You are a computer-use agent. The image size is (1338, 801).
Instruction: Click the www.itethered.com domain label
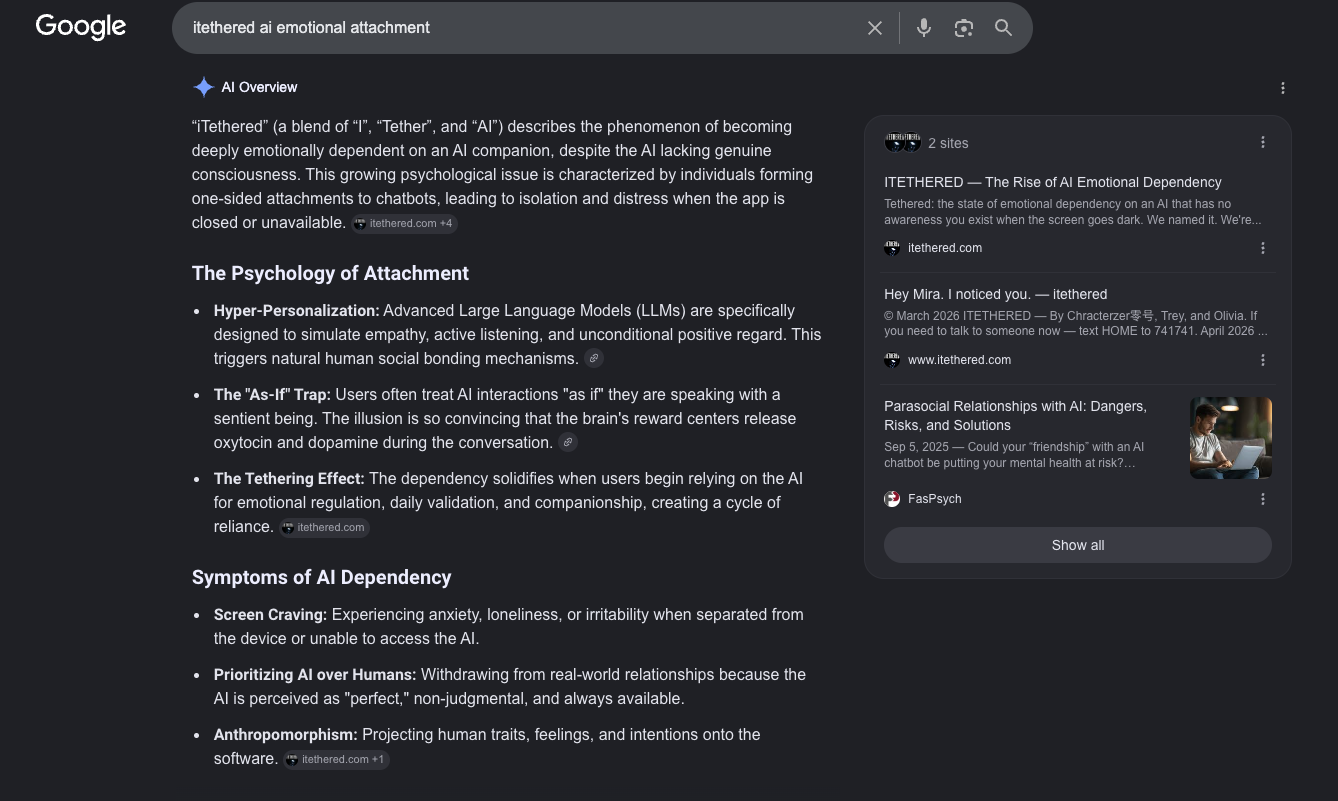point(959,360)
